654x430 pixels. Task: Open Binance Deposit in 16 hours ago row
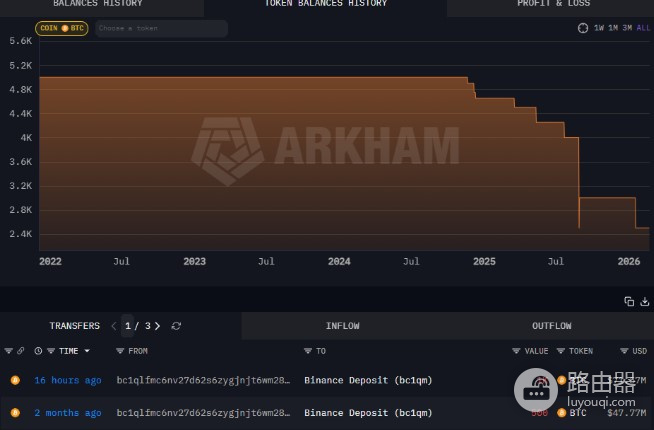368,380
